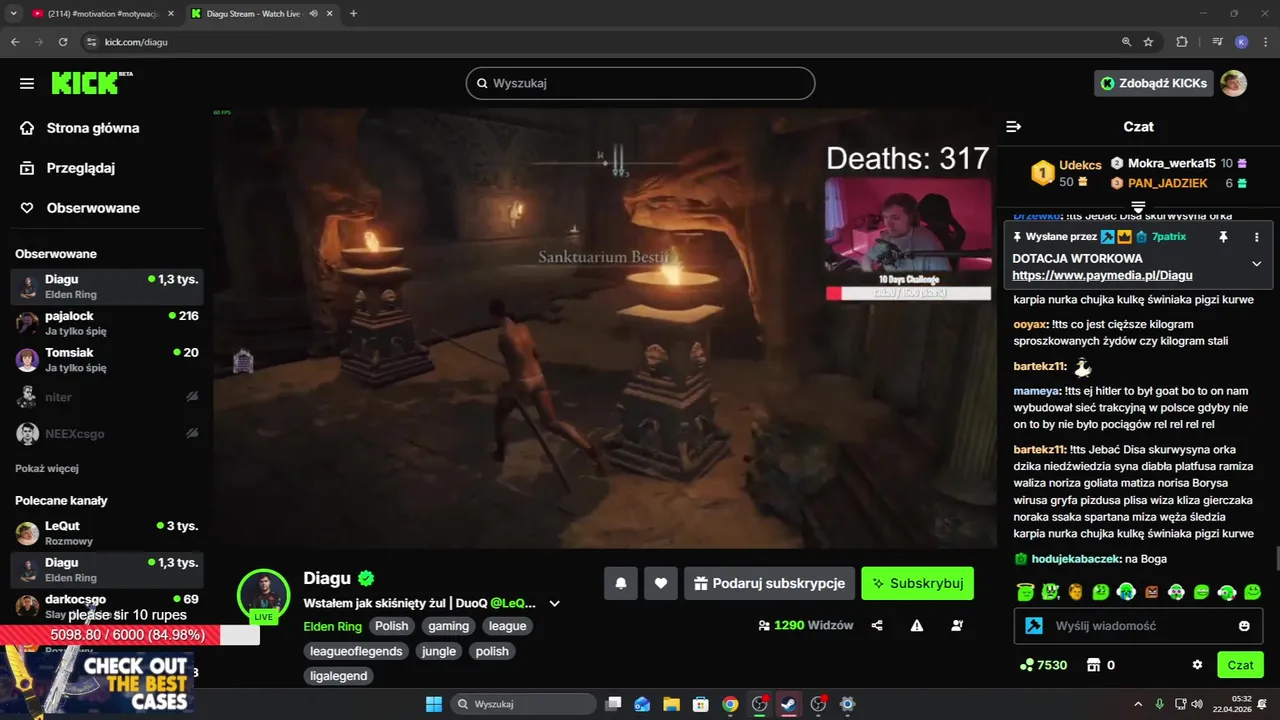This screenshot has width=1280, height=720.
Task: Open Przeglądaj in sidebar
Action: [68, 168]
